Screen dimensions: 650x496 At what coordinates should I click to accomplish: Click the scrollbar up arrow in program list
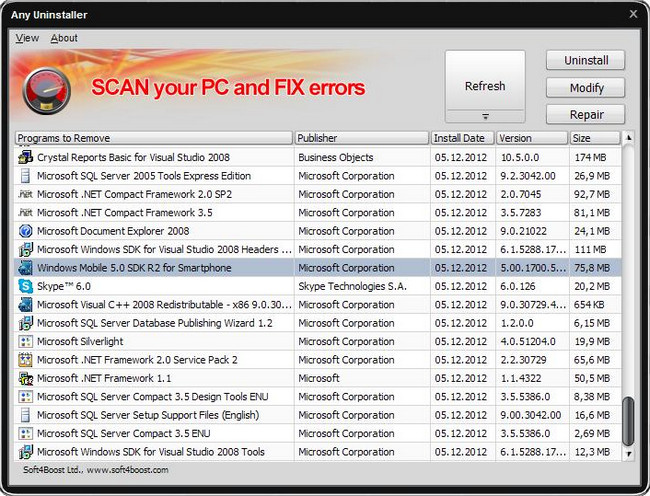[628, 138]
